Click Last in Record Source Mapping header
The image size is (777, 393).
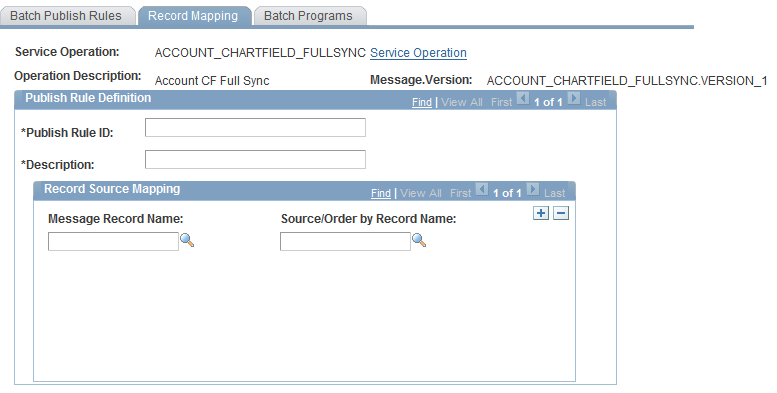[555, 193]
